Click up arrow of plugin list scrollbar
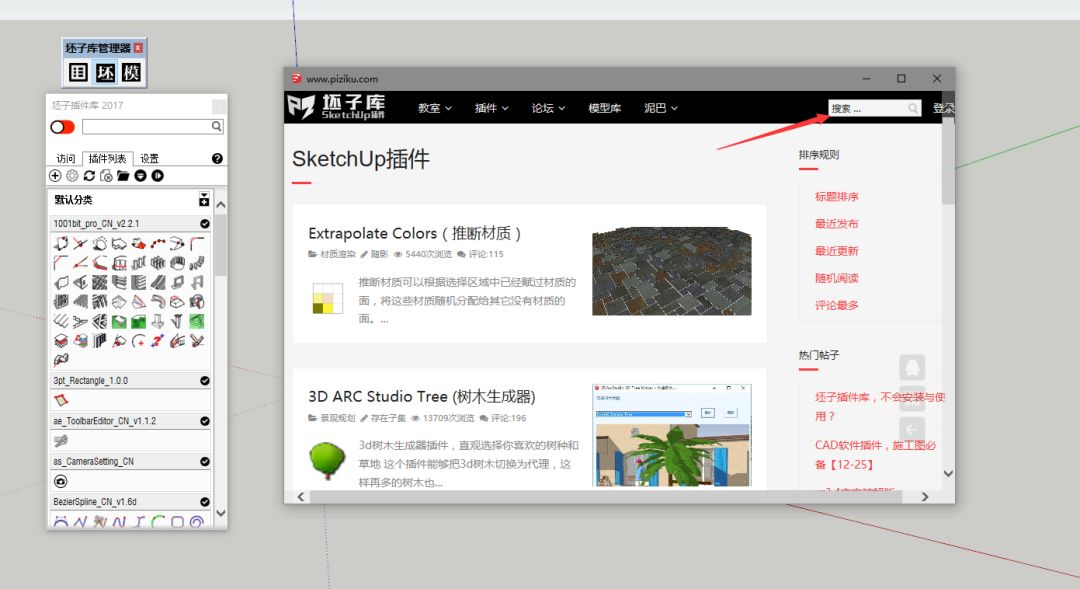Screen dimensions: 1080x589 pyautogui.click(x=220, y=205)
